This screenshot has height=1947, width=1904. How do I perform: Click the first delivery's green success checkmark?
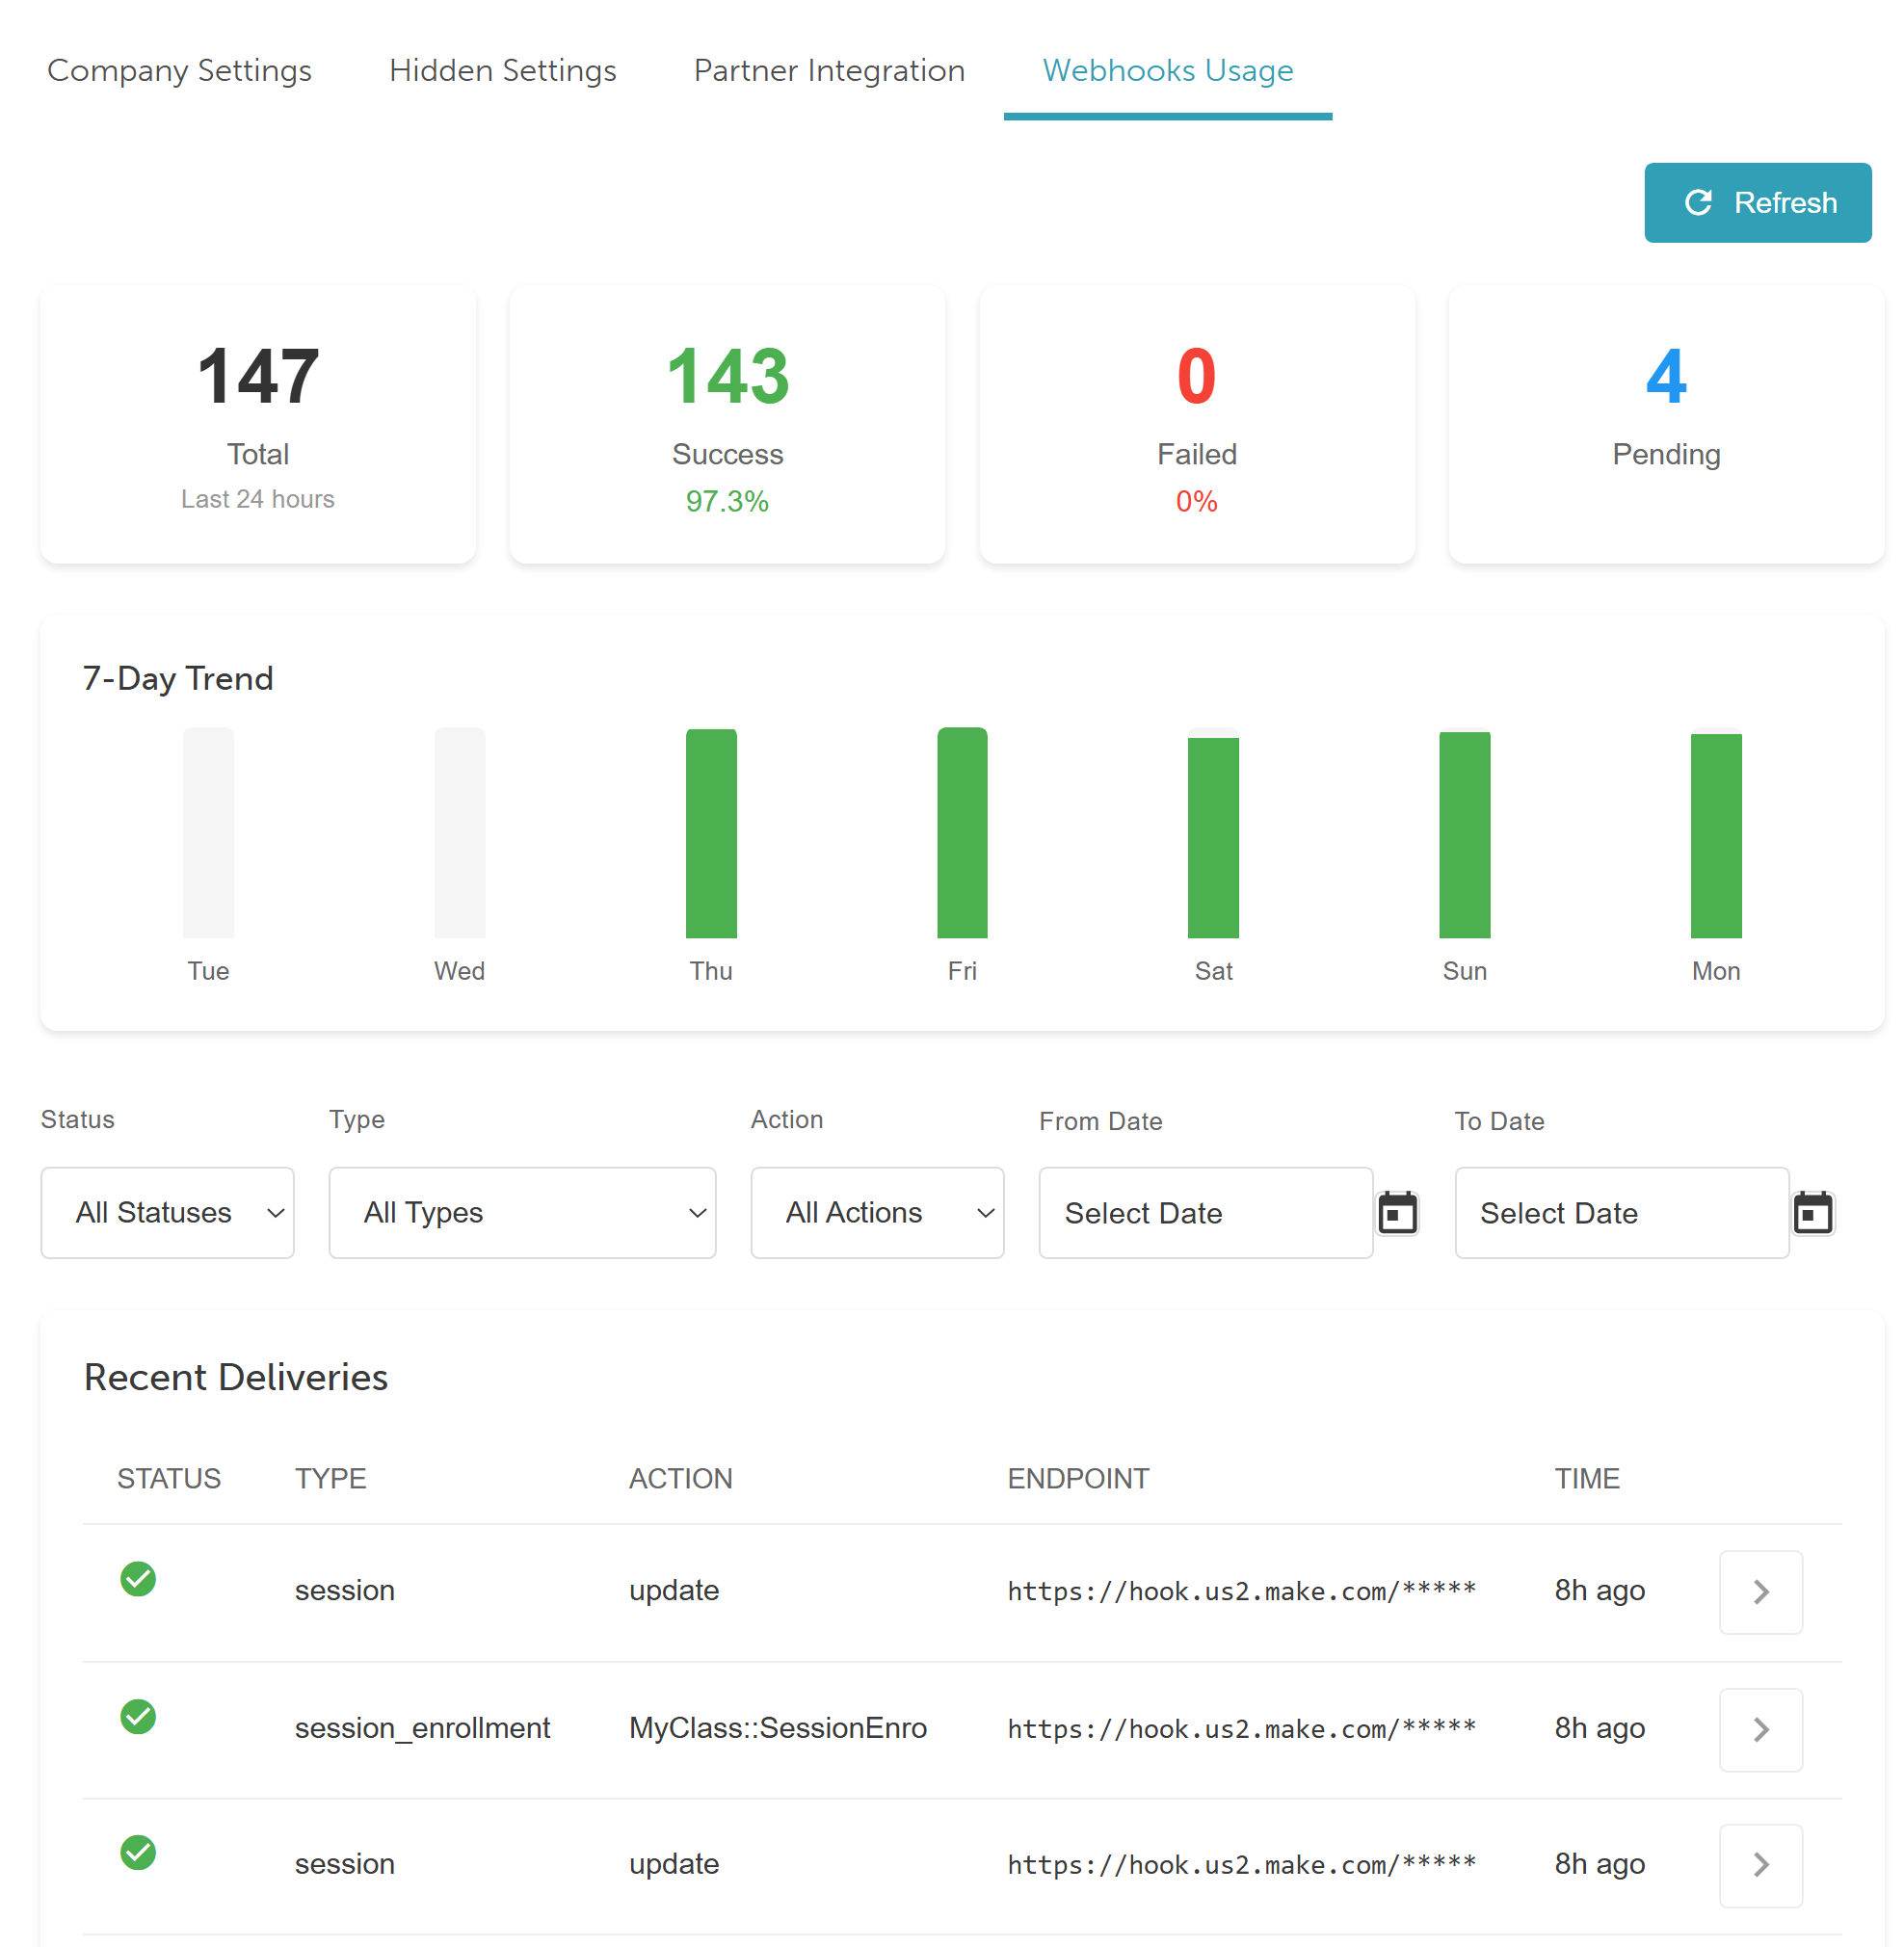point(138,1579)
